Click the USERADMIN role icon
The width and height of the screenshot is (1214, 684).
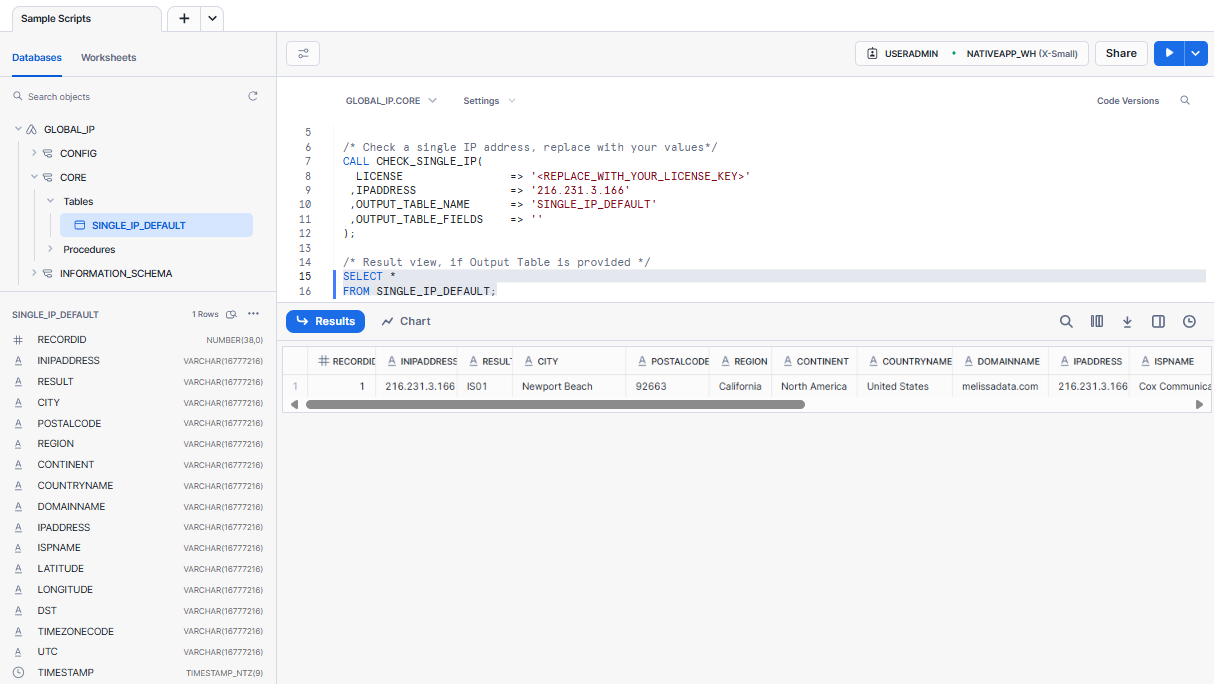point(873,53)
